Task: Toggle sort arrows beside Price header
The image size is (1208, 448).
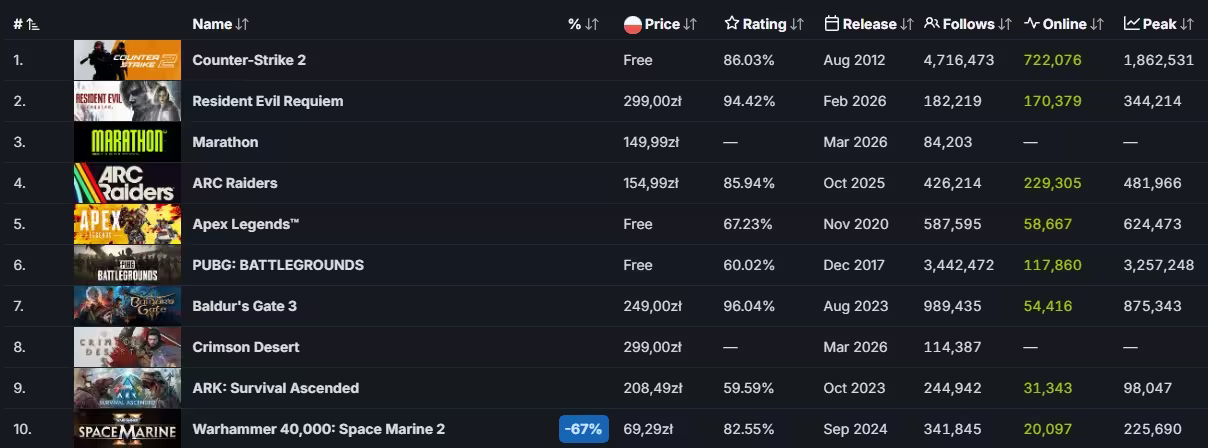Action: tap(691, 24)
